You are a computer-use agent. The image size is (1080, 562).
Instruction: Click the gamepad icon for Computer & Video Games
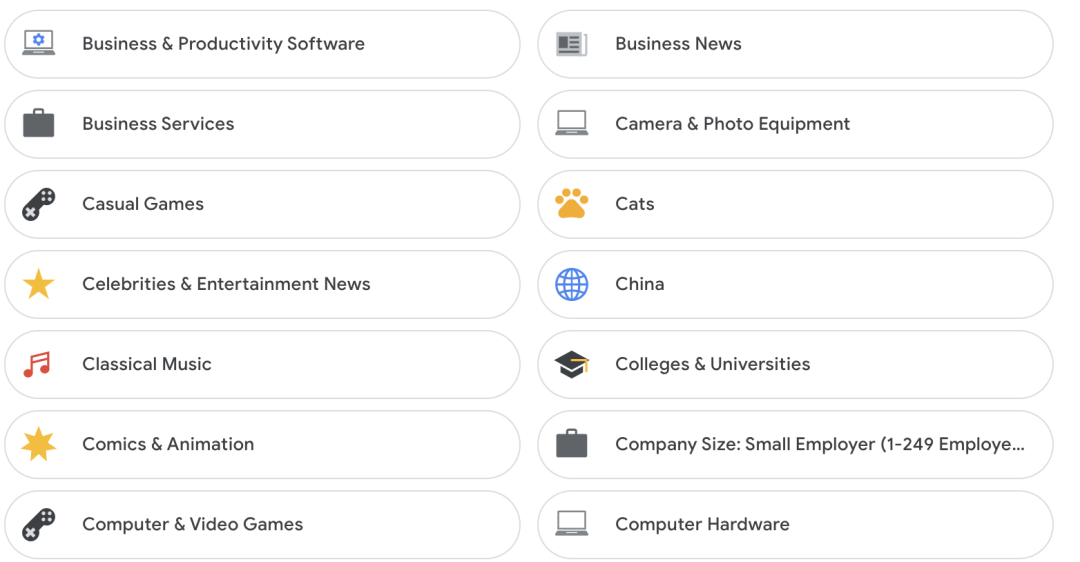(x=39, y=524)
